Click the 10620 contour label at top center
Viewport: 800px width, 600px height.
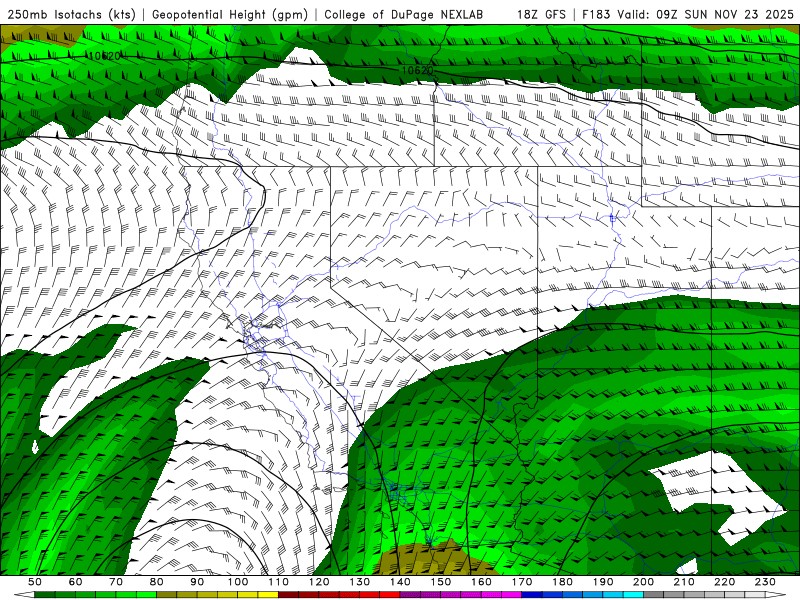[417, 70]
